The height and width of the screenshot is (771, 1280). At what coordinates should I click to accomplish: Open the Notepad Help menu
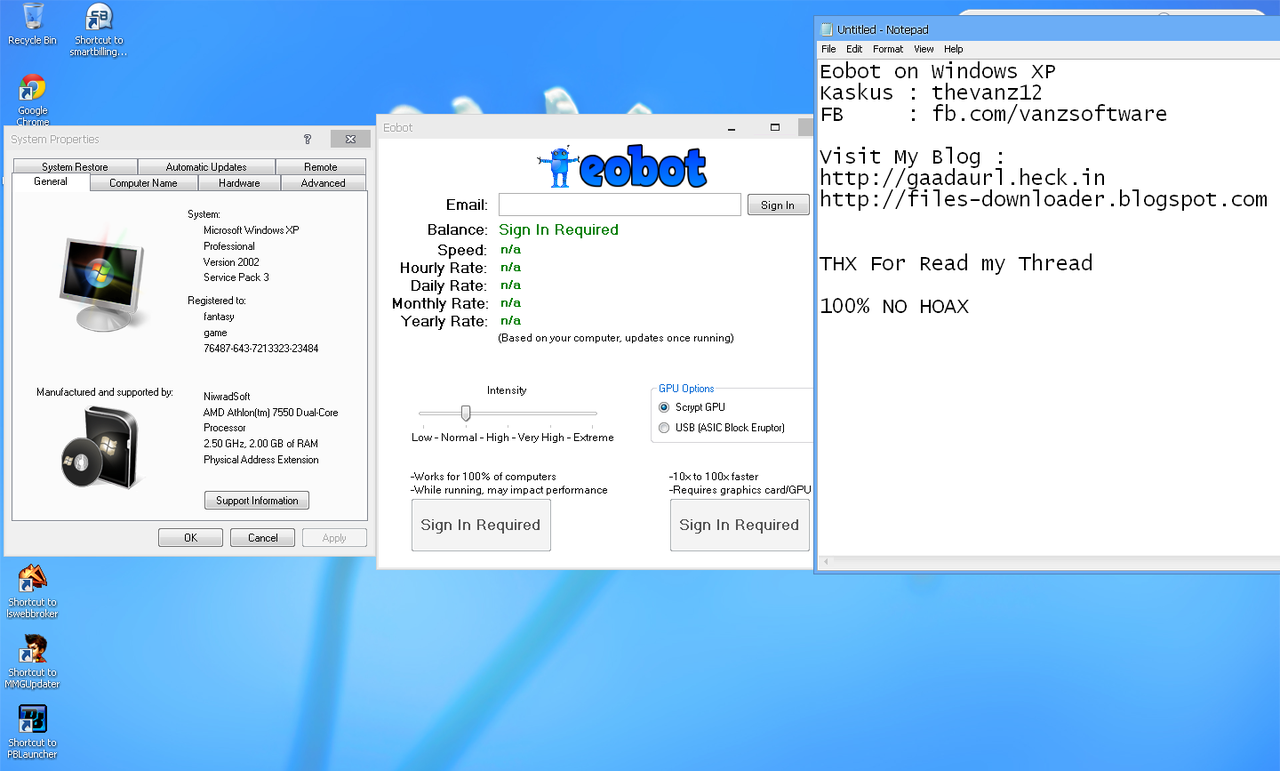click(x=953, y=49)
